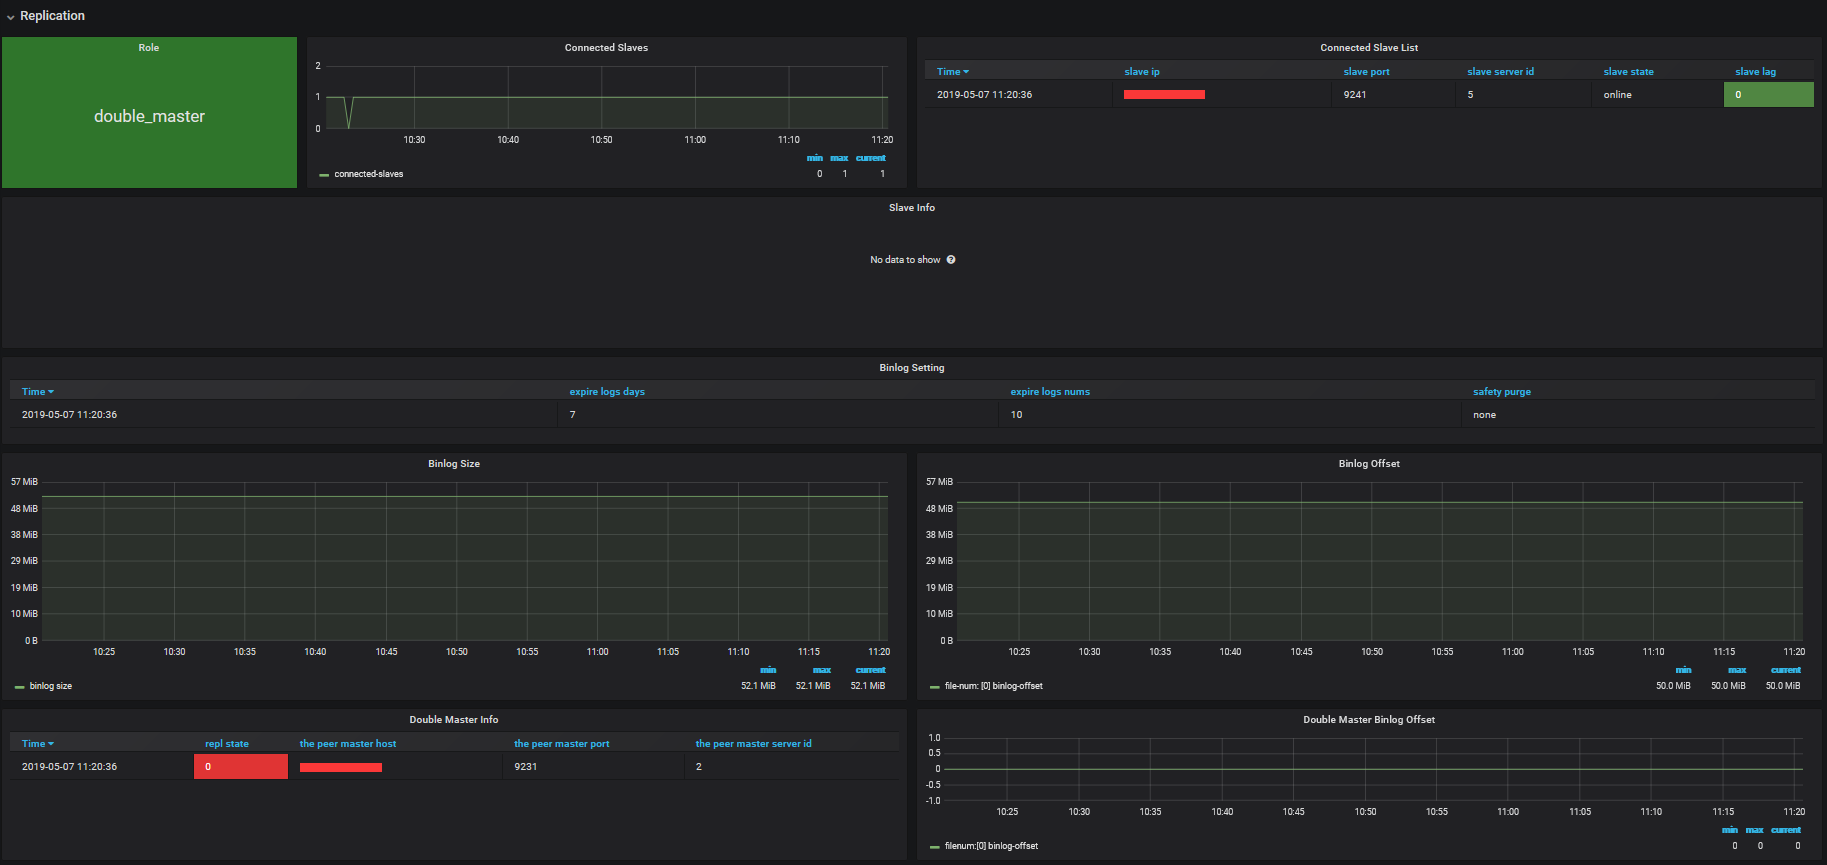
Task: Toggle the connected-slaves legend series
Action: pos(369,174)
